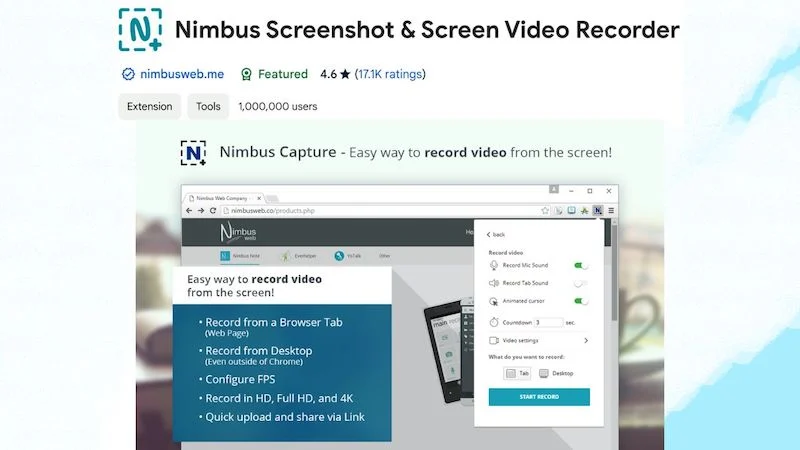This screenshot has width=800, height=450.
Task: Close the Nimbus Web Company browser tab
Action: [x=259, y=198]
